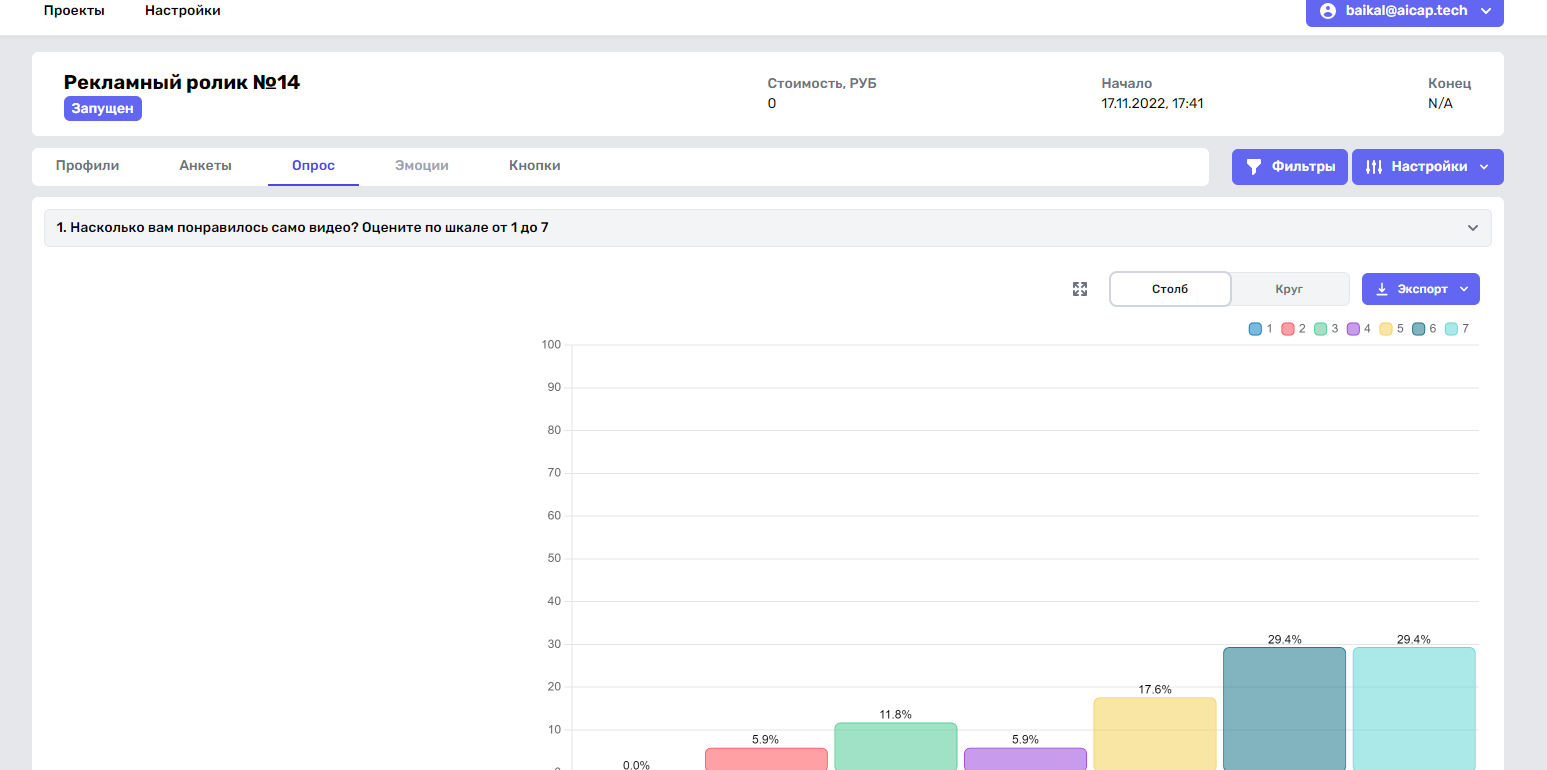The height and width of the screenshot is (770, 1547).
Task: Click the fullscreen expand chart icon
Action: 1080,289
